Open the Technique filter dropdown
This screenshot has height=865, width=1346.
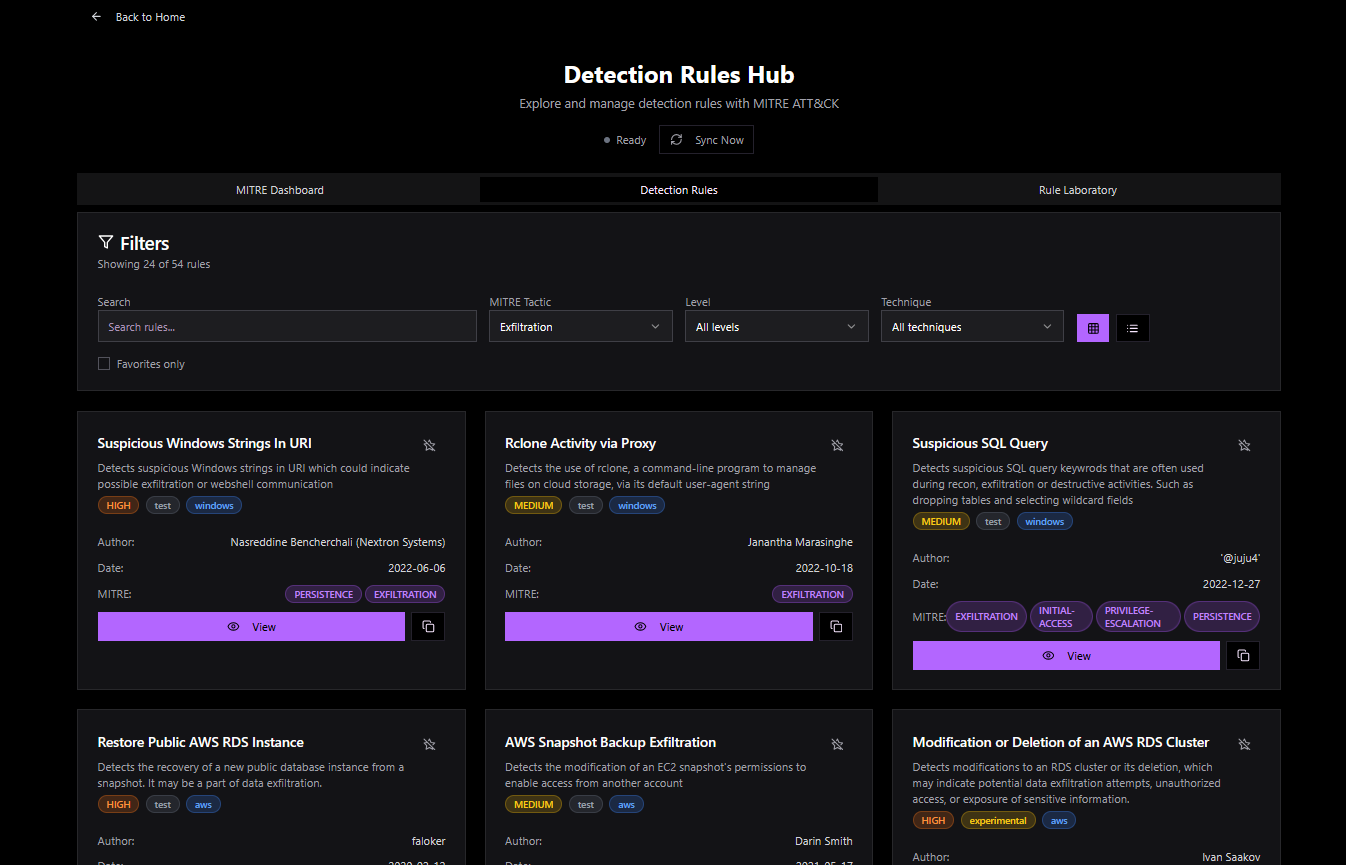pyautogui.click(x=972, y=327)
